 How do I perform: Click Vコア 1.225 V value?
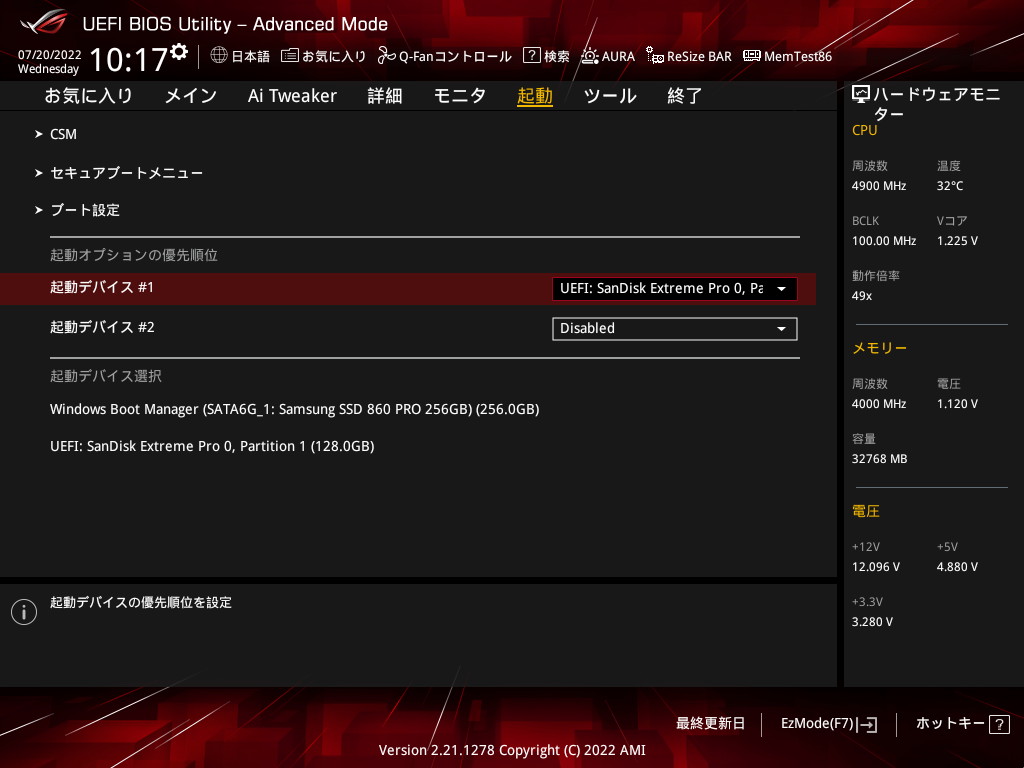coord(957,241)
